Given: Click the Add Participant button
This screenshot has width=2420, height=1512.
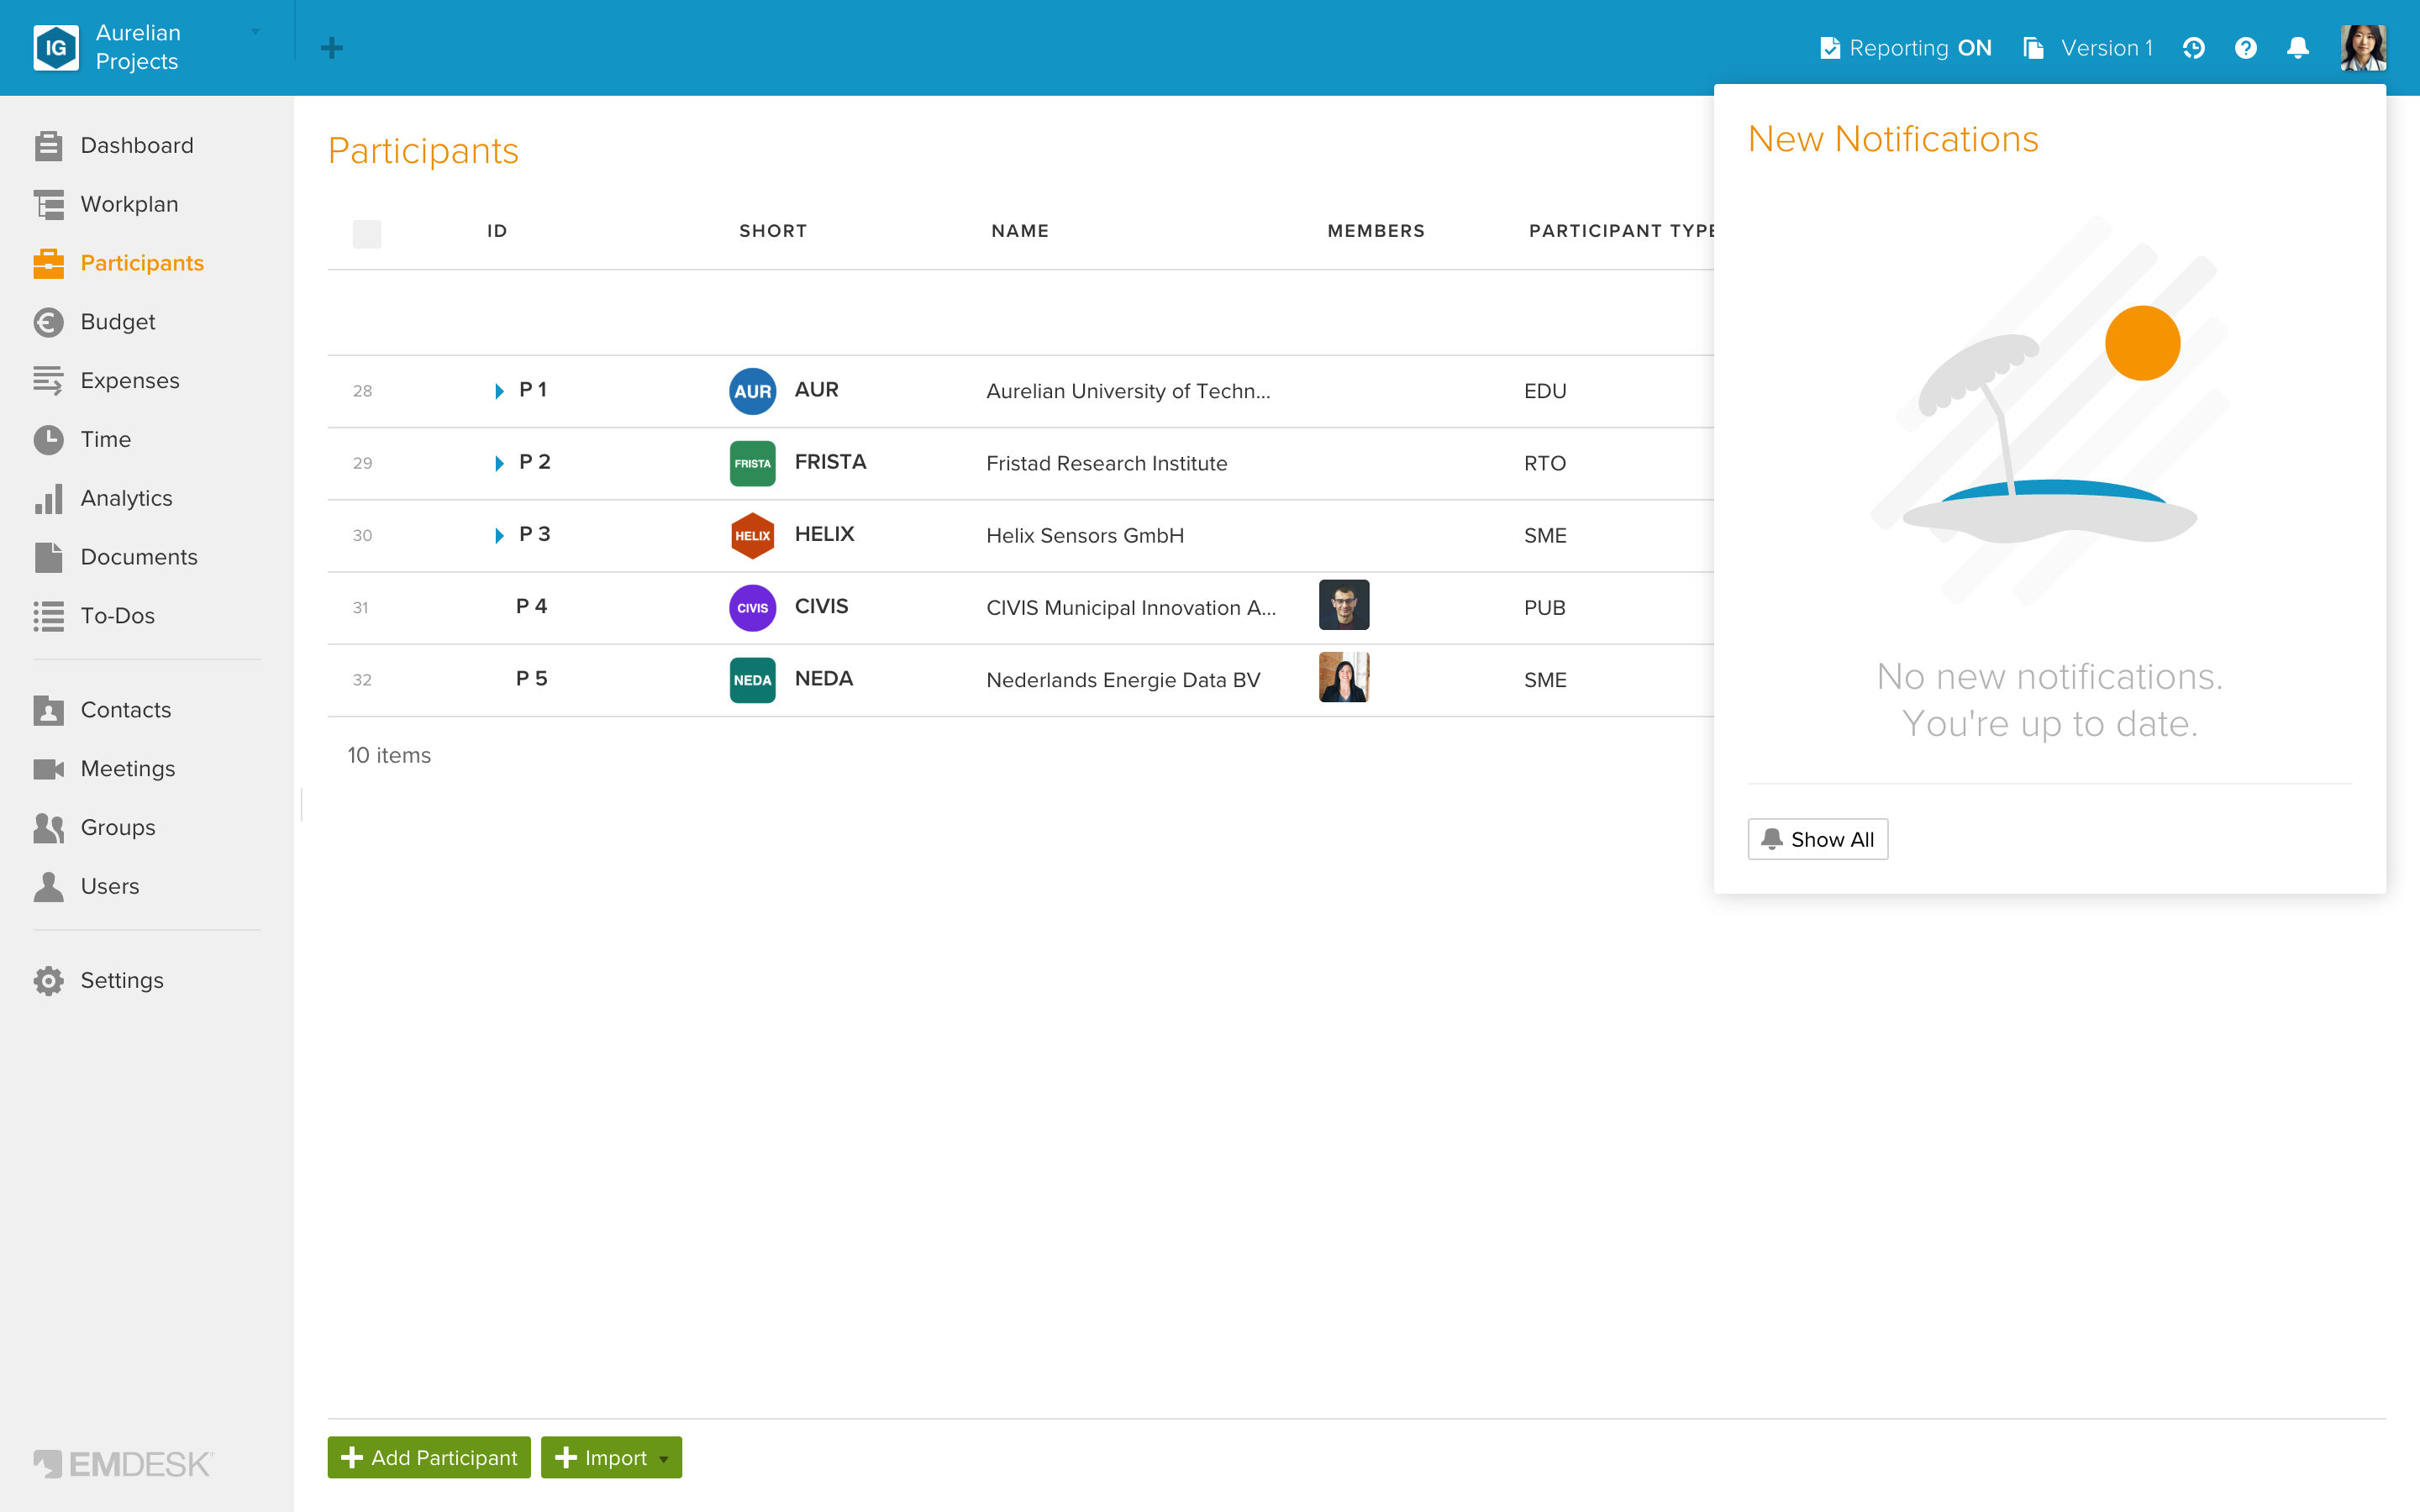Looking at the screenshot, I should tap(429, 1457).
